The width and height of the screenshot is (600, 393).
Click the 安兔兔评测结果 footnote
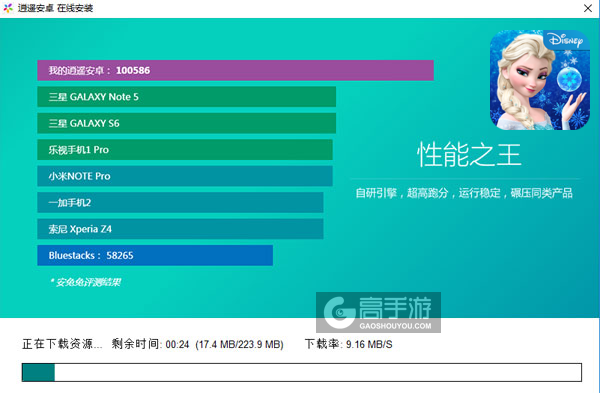[x=86, y=282]
